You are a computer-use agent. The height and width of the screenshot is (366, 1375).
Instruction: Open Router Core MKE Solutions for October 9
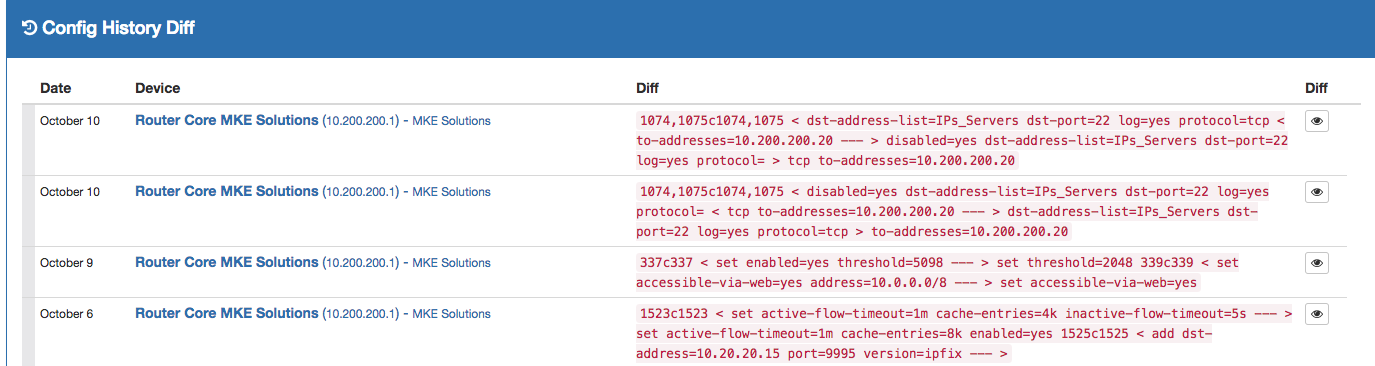point(226,262)
